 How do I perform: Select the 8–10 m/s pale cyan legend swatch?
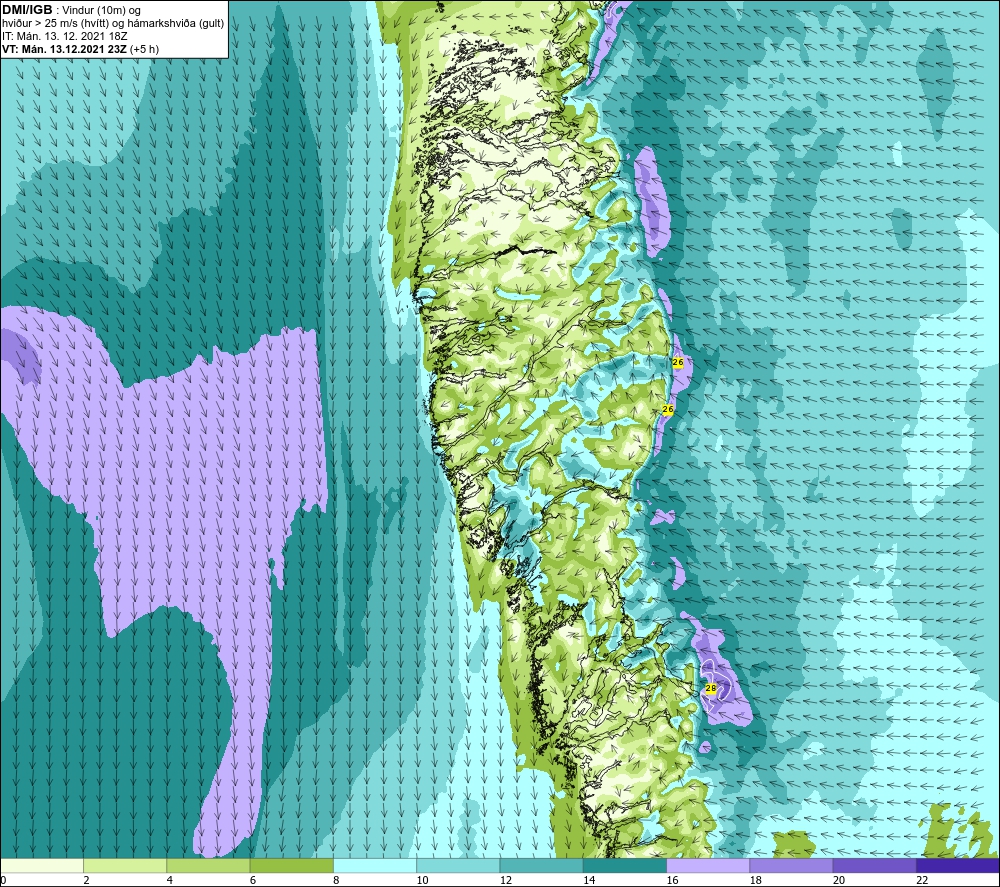(375, 865)
